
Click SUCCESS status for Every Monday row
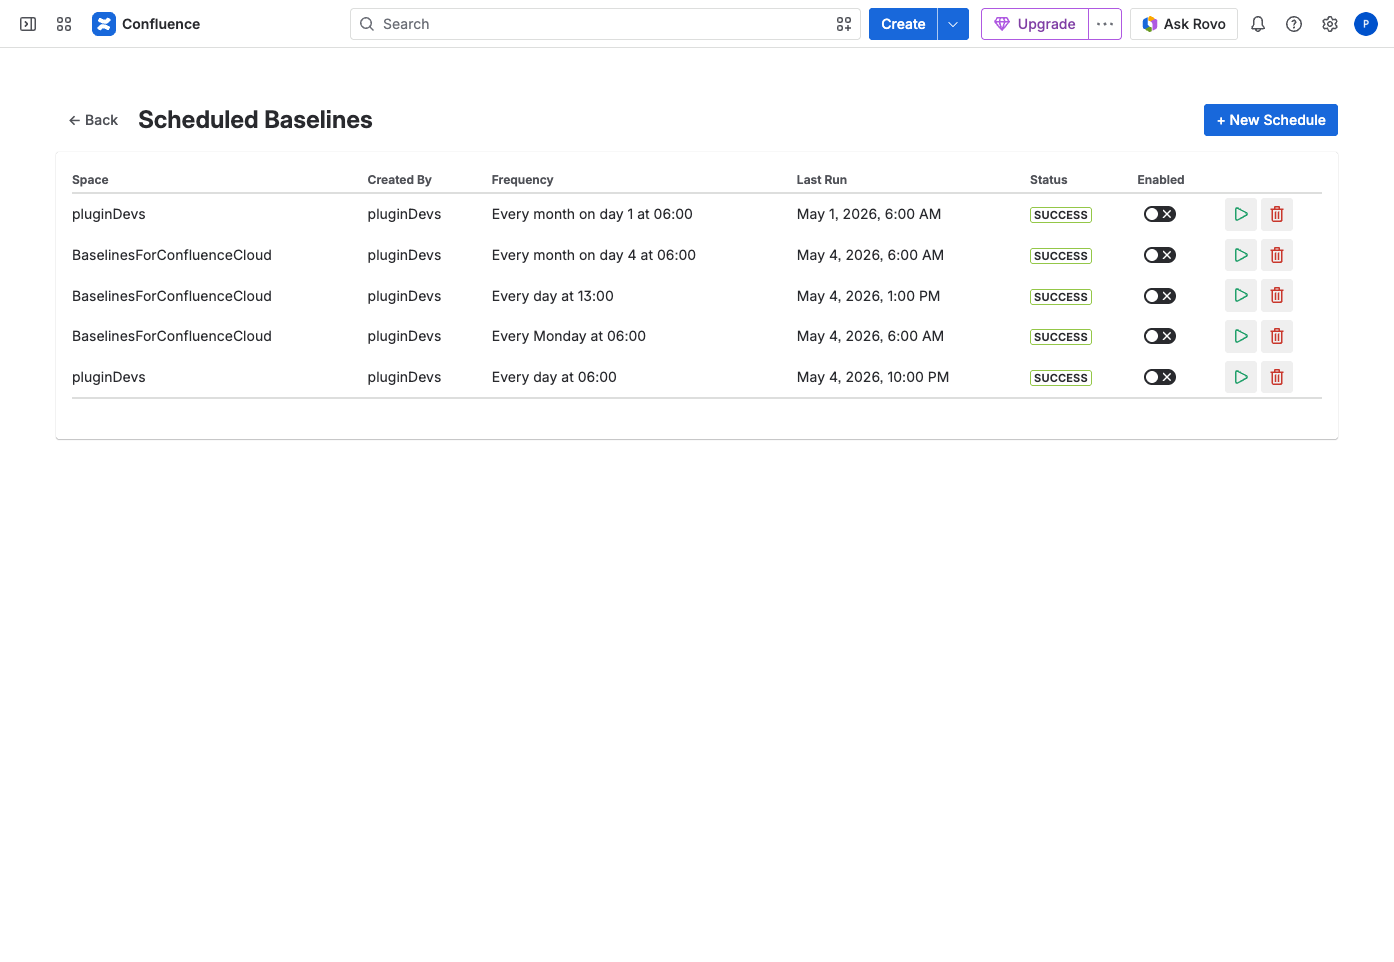[x=1061, y=337]
